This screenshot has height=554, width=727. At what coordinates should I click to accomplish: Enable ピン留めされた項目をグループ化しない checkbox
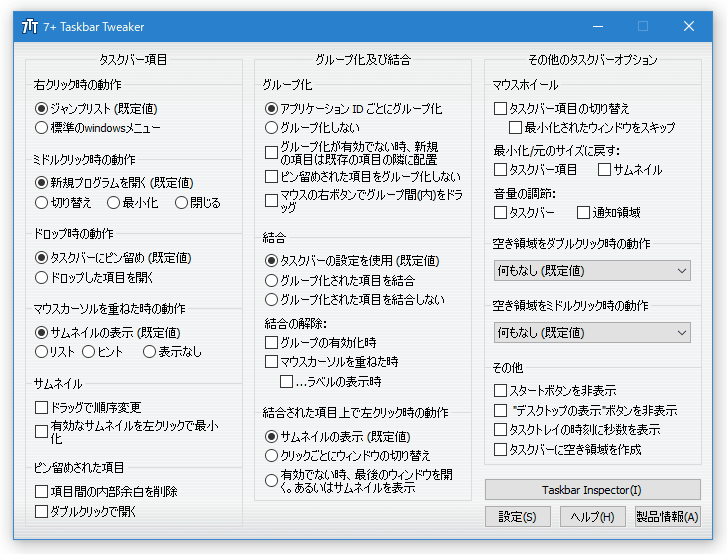[271, 177]
